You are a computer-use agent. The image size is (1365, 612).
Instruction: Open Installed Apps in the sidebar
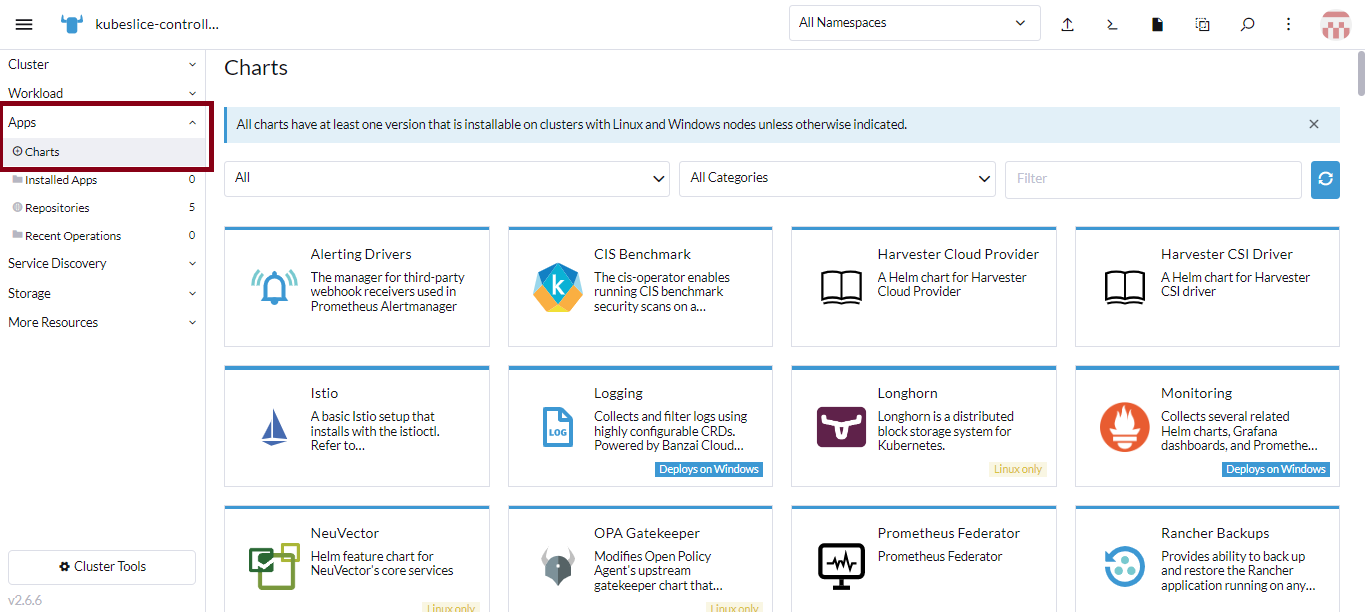(x=103, y=180)
